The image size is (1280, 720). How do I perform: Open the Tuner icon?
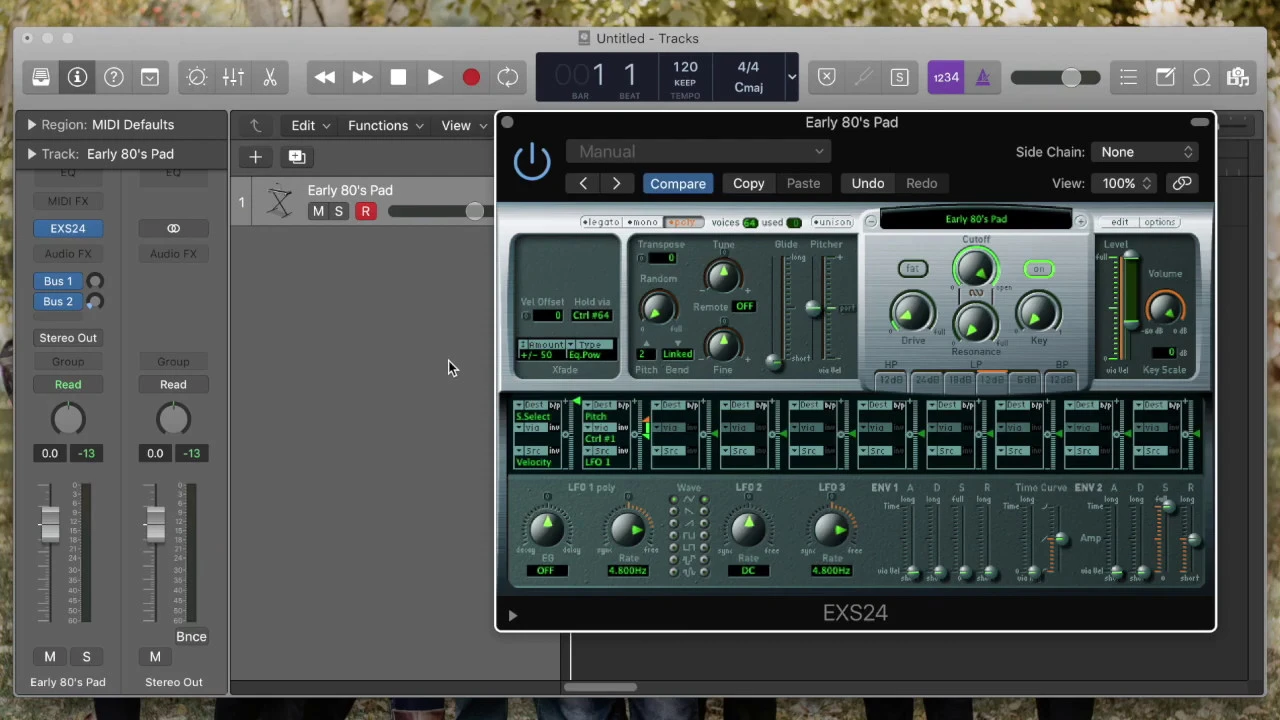click(863, 77)
